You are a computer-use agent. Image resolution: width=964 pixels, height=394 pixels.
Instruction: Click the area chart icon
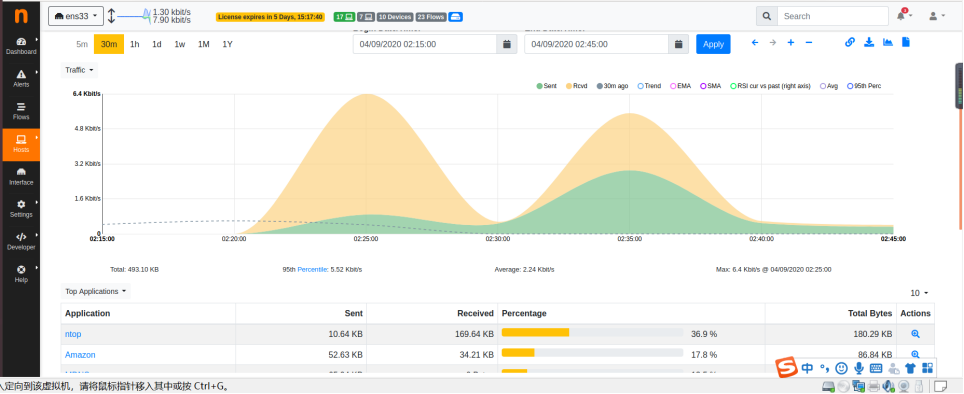coord(887,42)
